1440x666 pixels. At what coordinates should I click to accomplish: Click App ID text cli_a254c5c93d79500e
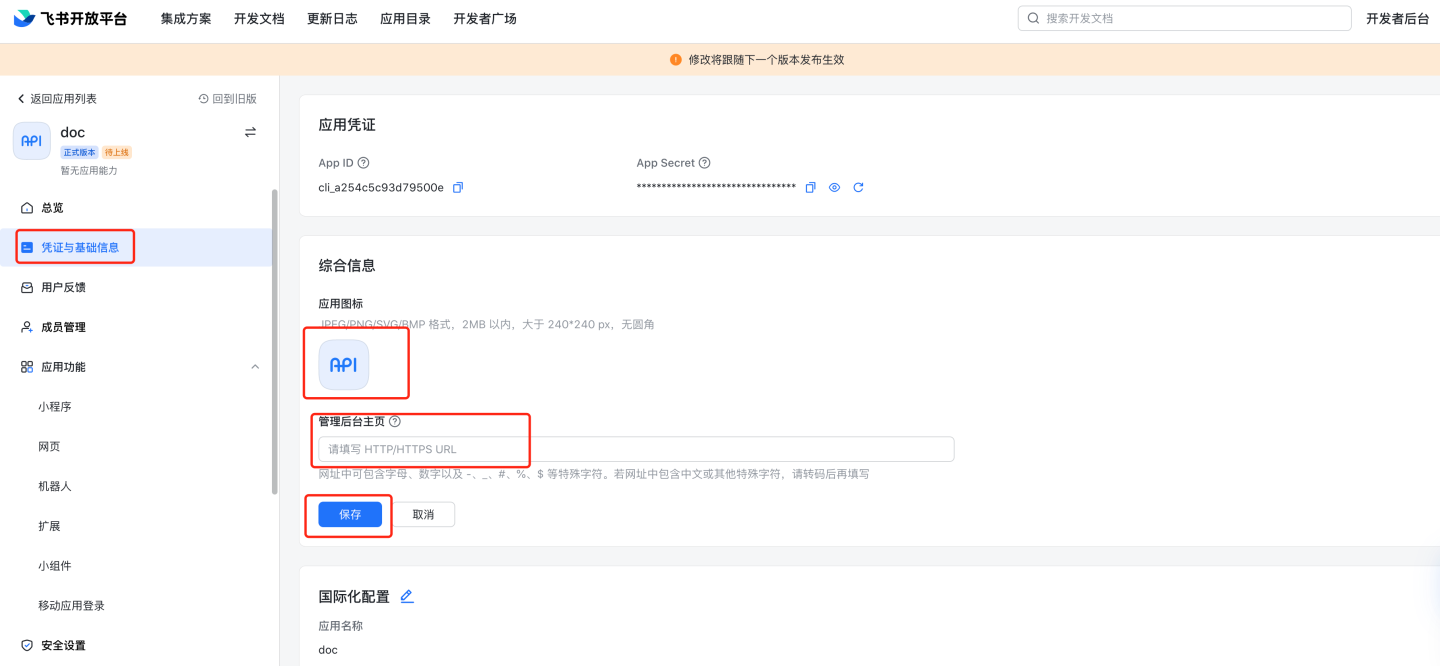click(381, 187)
